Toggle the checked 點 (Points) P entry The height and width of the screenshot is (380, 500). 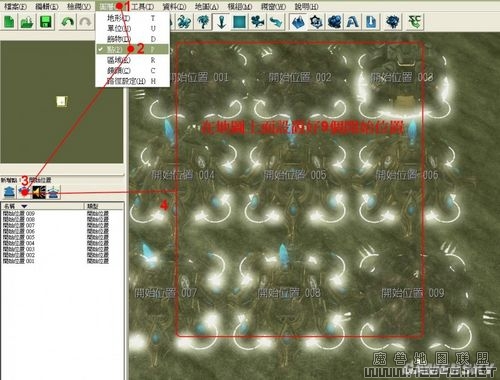click(132, 49)
